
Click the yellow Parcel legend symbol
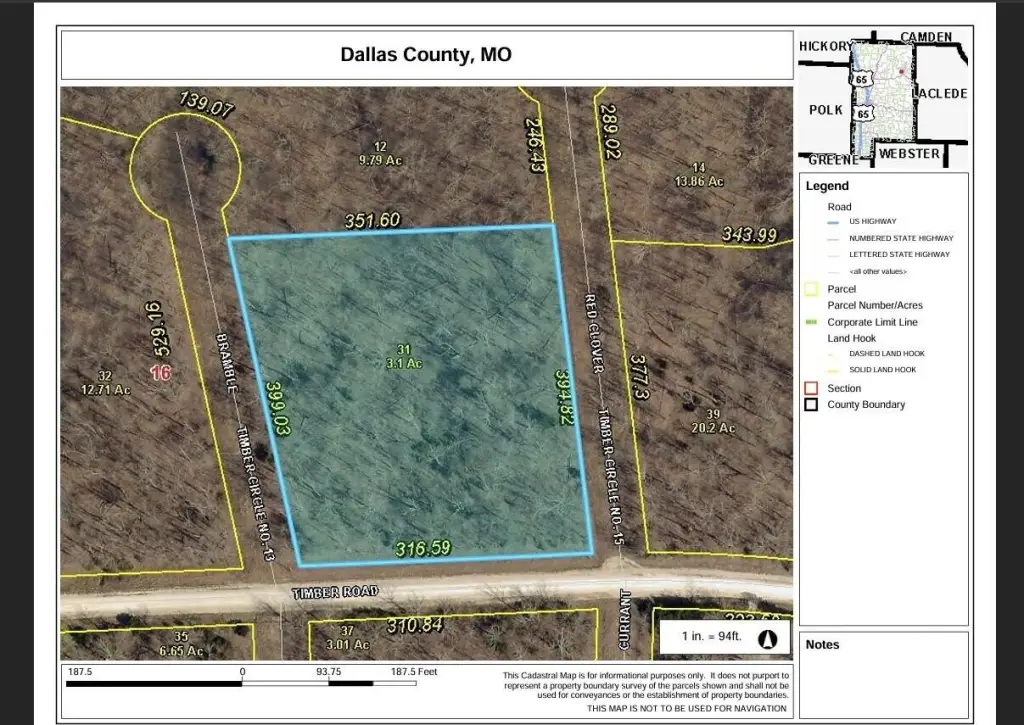(811, 289)
